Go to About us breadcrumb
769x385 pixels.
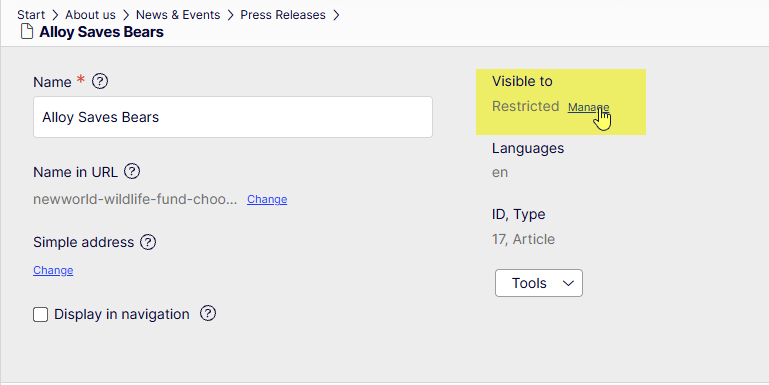(90, 15)
